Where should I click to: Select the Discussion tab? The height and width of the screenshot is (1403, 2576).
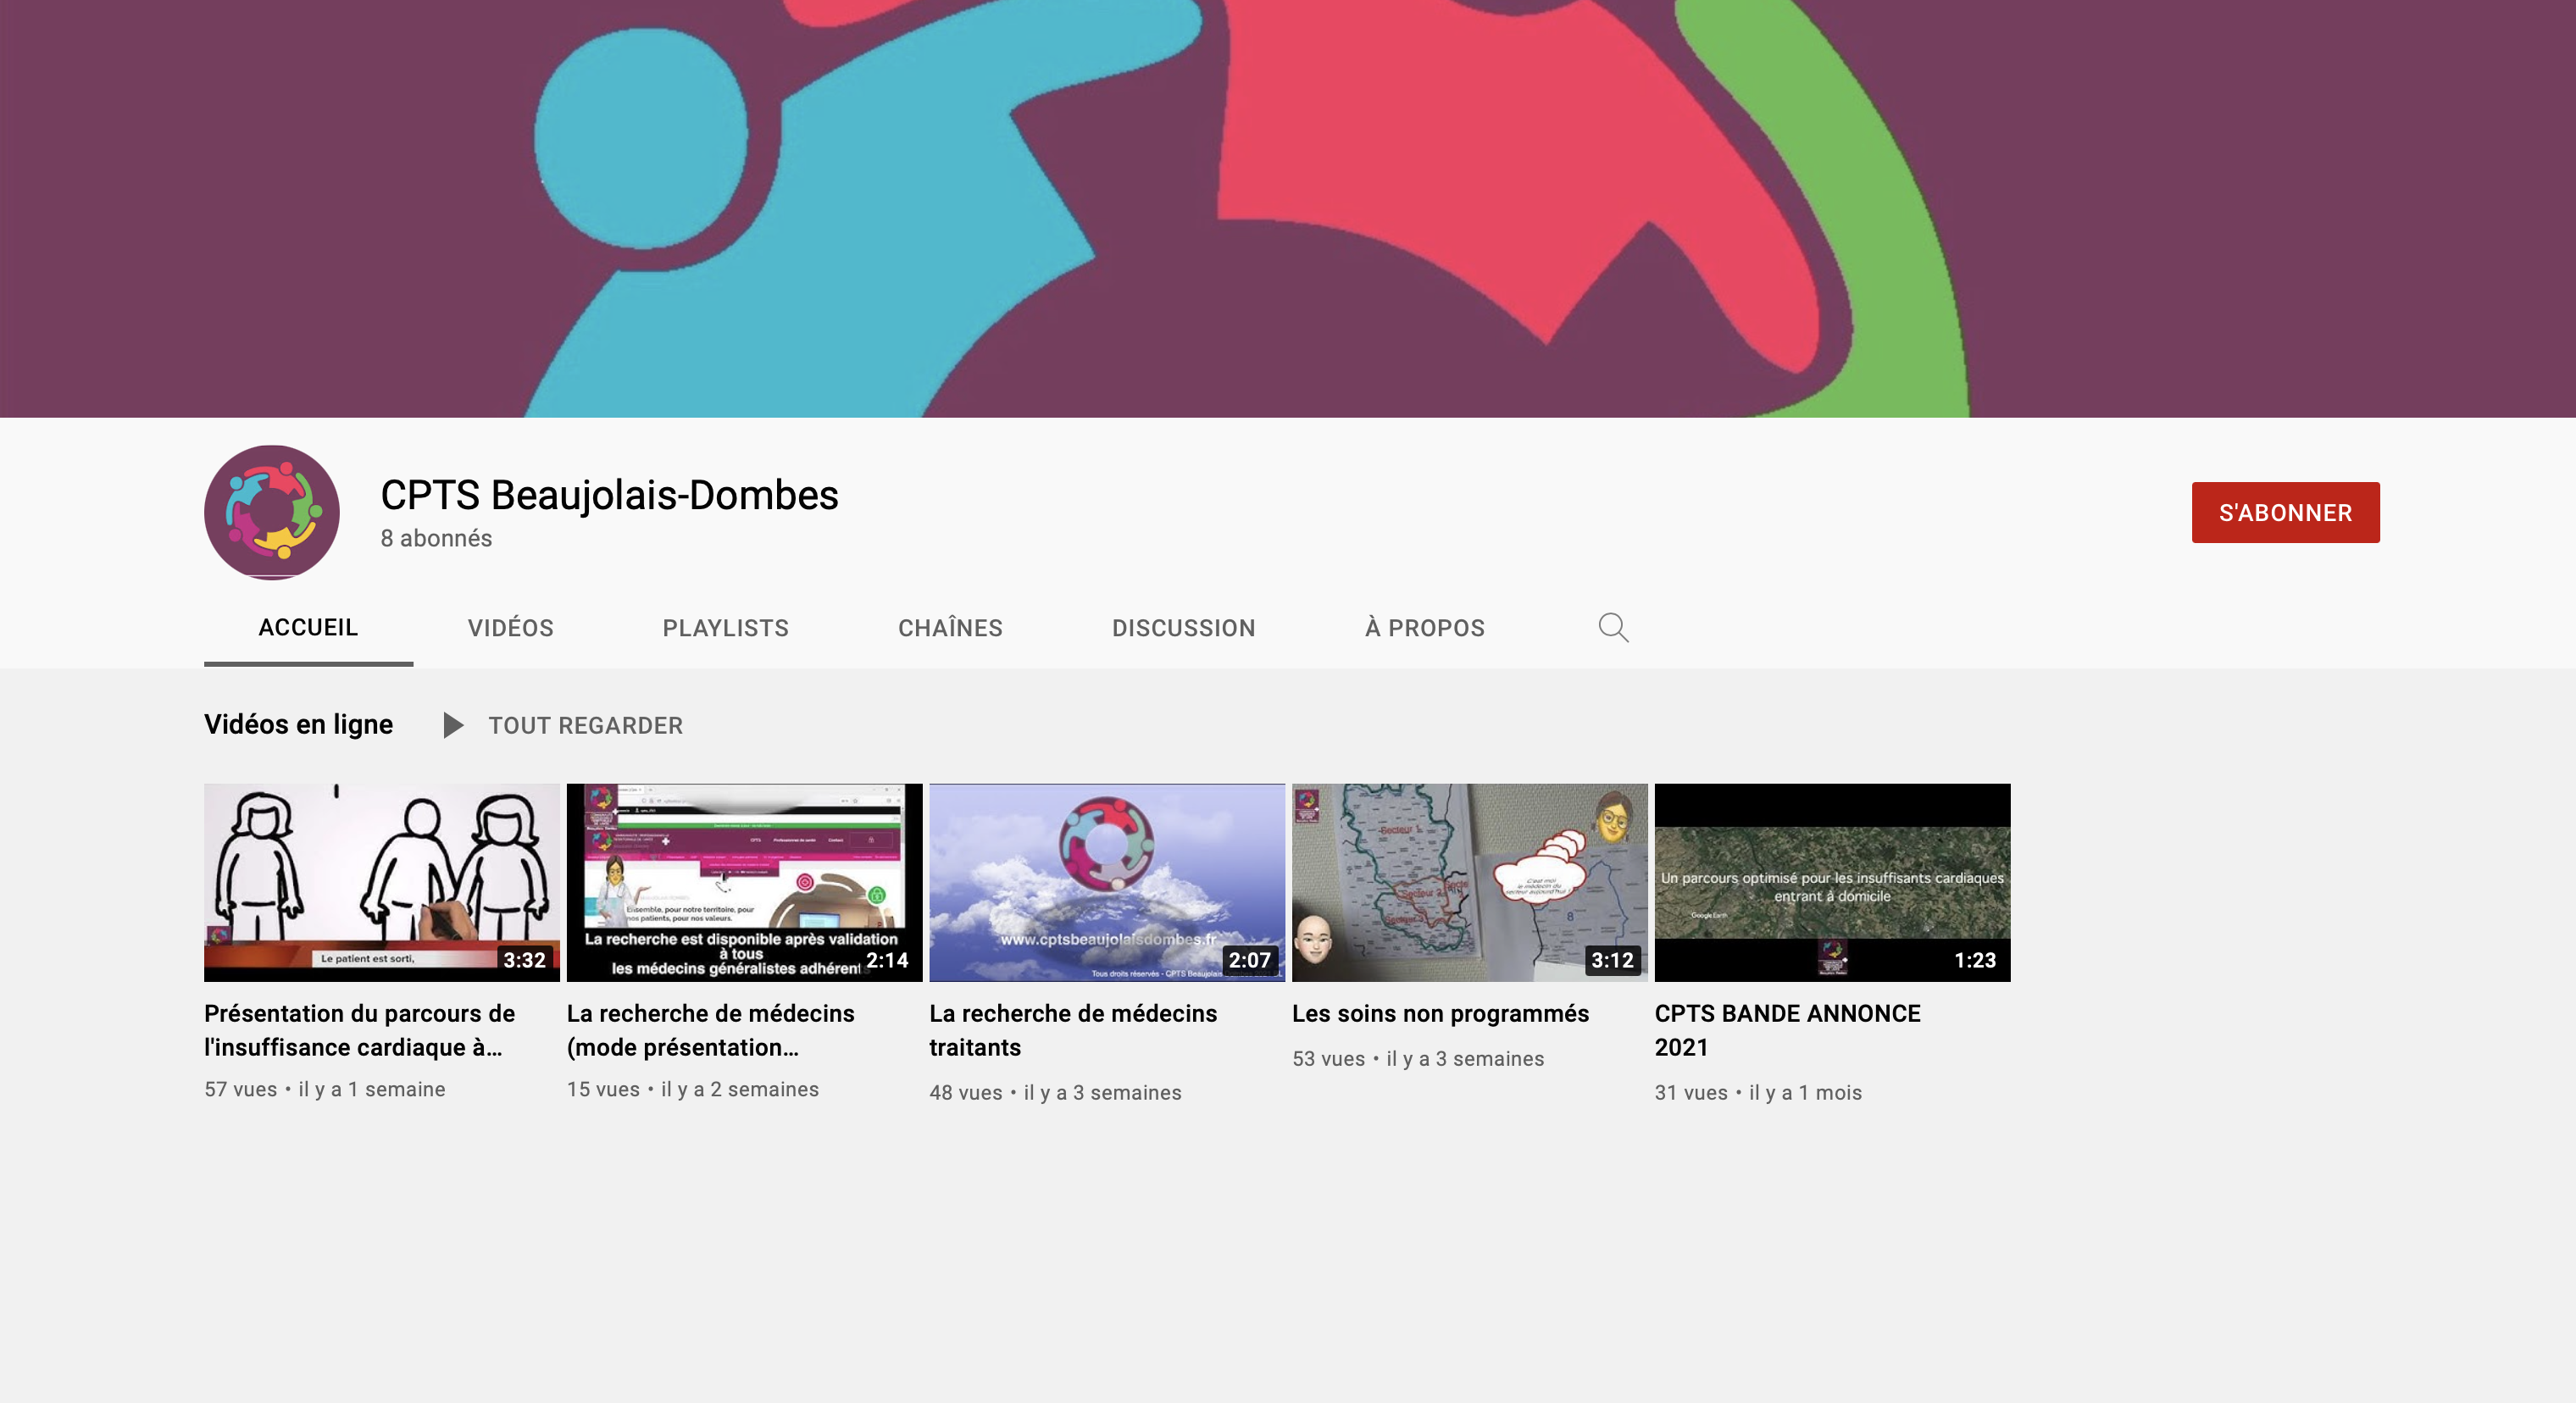coord(1183,628)
